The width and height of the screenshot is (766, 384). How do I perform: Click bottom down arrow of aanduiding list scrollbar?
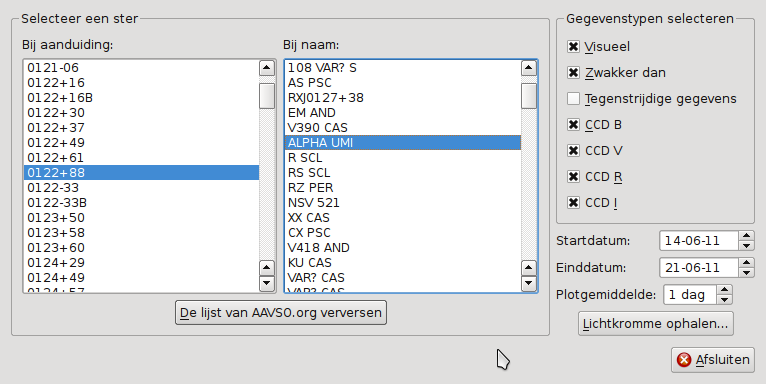pos(267,283)
